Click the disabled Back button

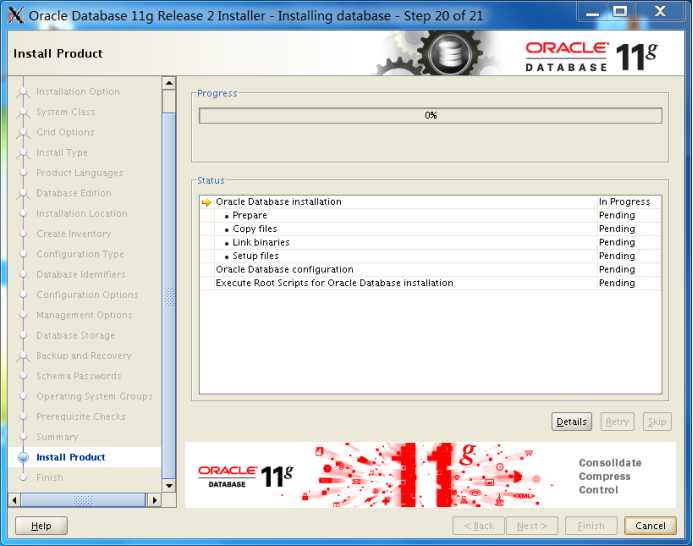click(x=478, y=525)
